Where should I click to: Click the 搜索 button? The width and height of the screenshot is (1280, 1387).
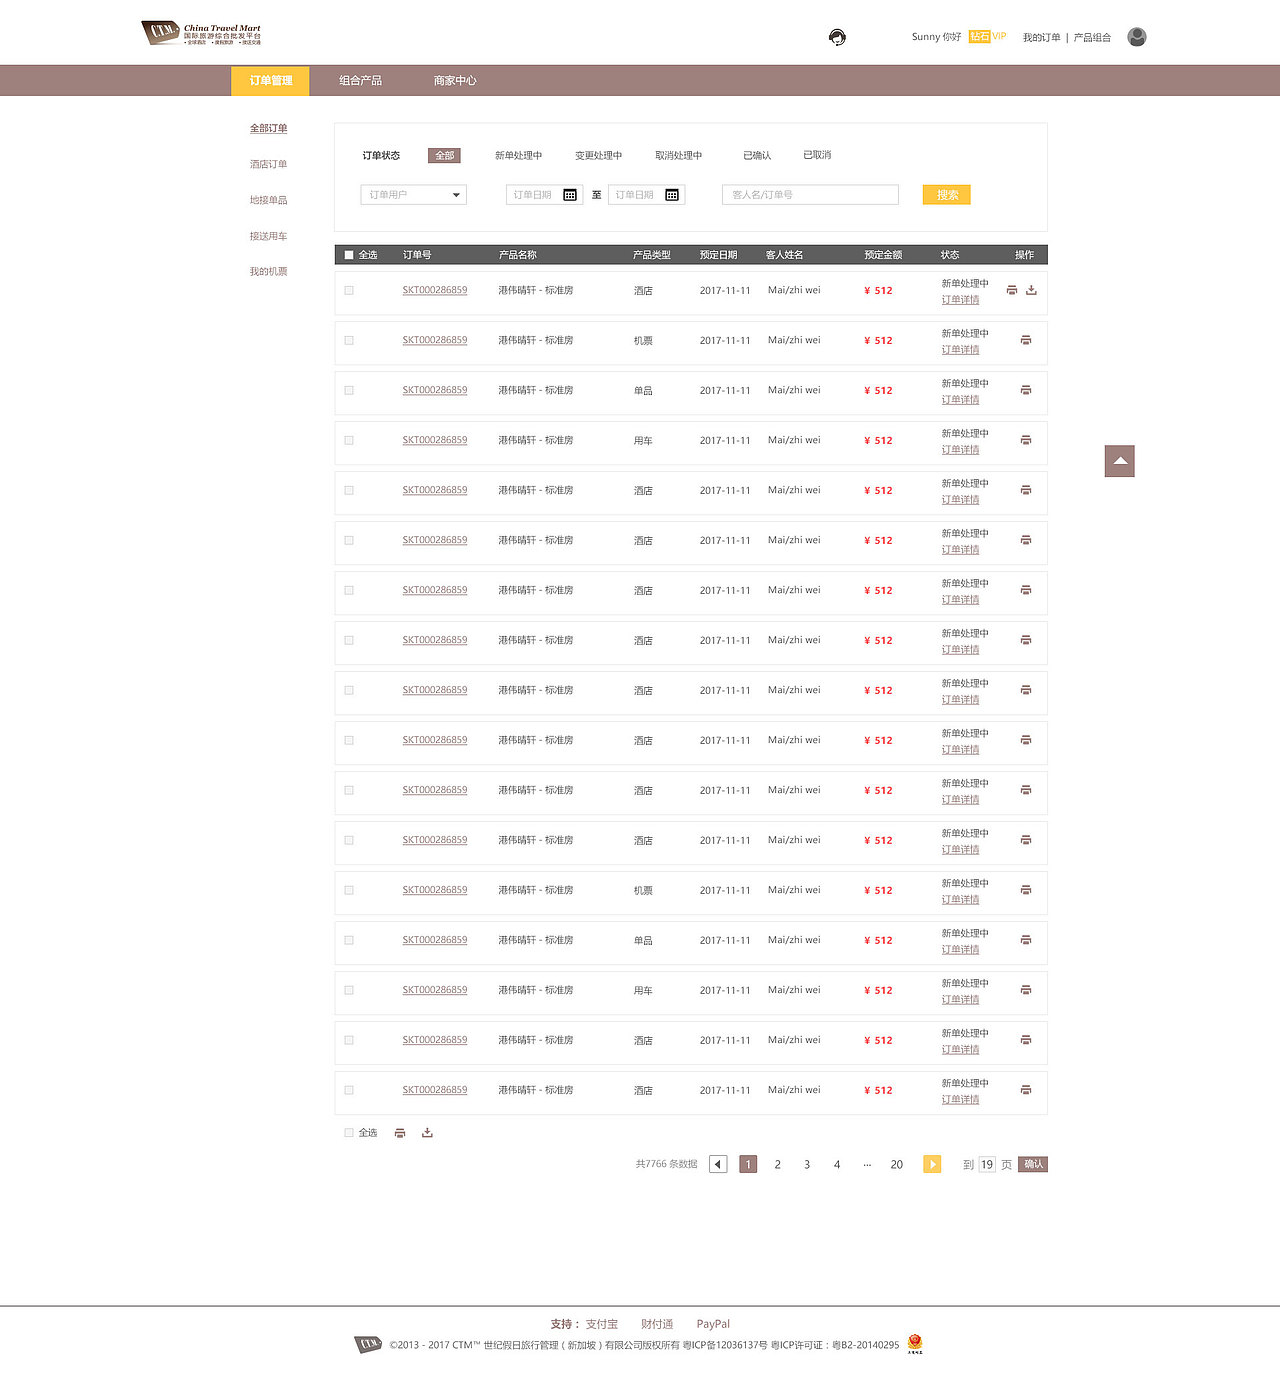[x=947, y=195]
